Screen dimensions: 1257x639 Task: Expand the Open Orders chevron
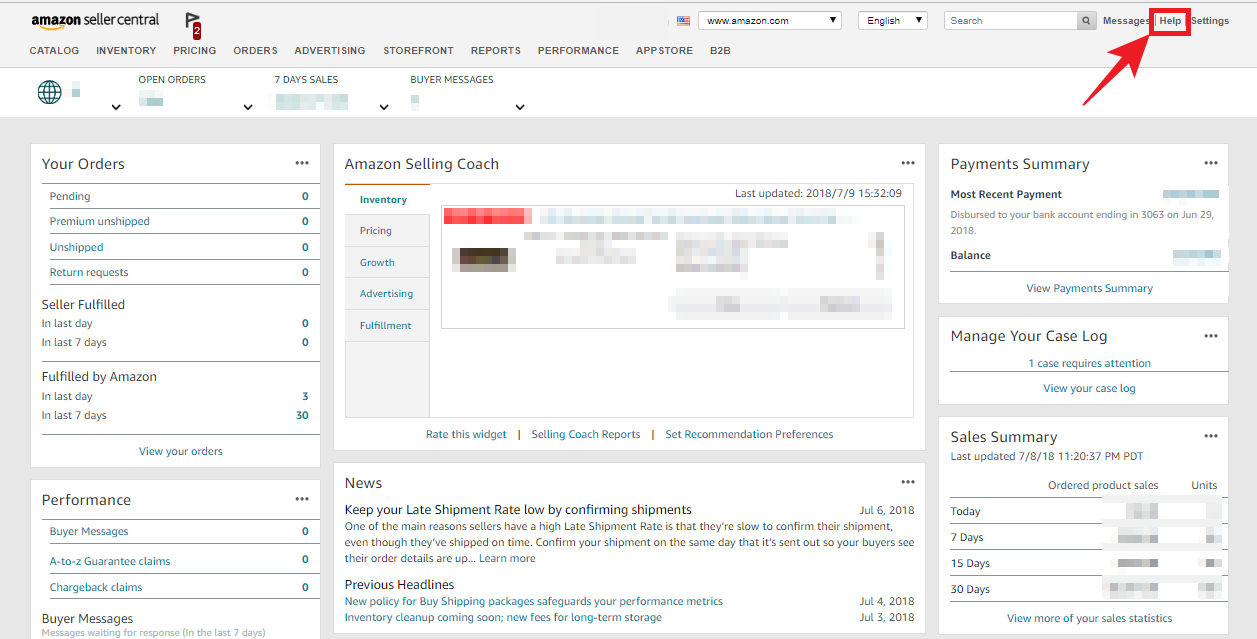248,107
